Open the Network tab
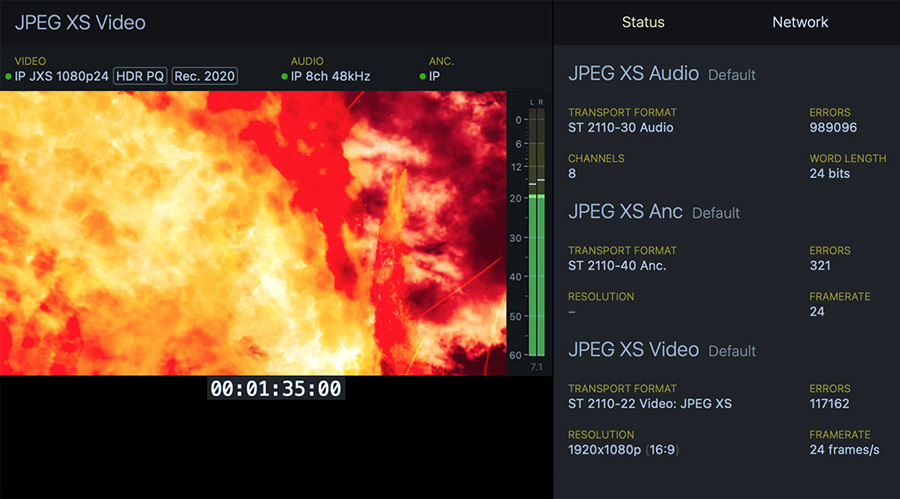 point(800,22)
